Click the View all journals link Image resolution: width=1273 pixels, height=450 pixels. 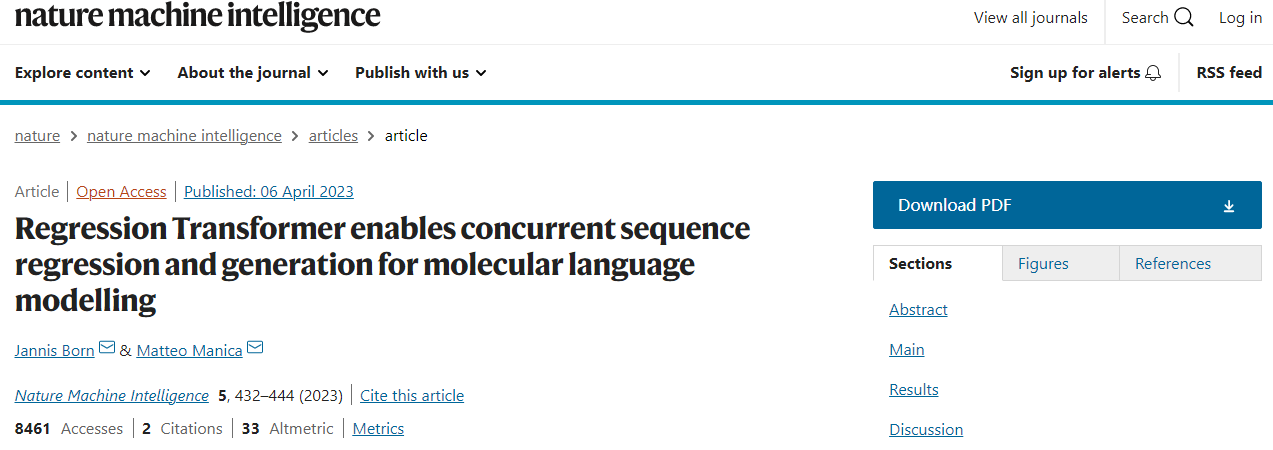click(1030, 18)
